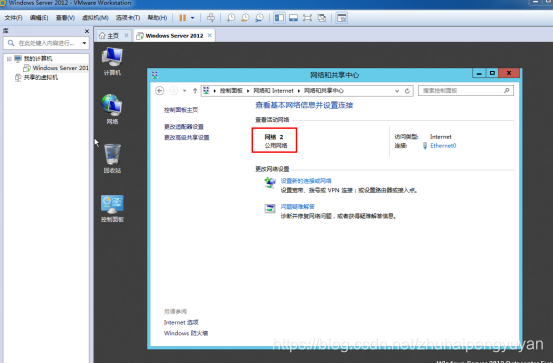Pause the virtual machine with orange pause icon

coord(182,18)
